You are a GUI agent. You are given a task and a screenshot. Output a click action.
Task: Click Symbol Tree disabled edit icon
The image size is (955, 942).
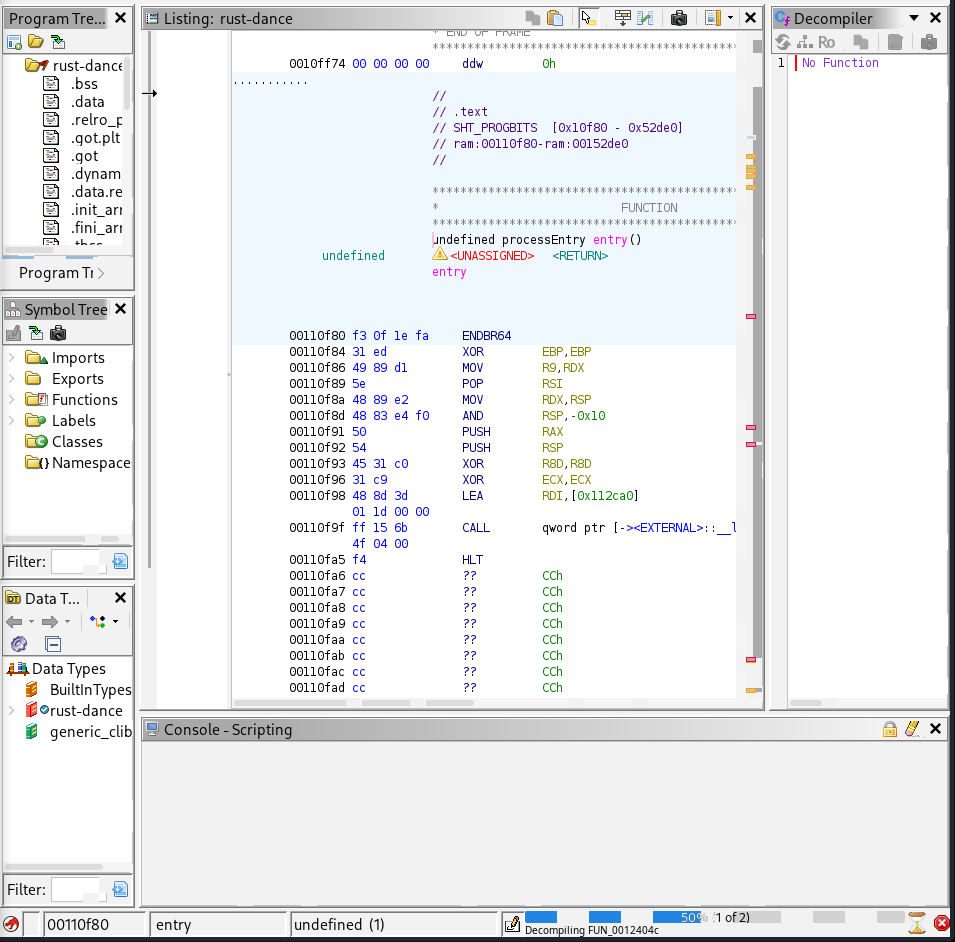[13, 334]
